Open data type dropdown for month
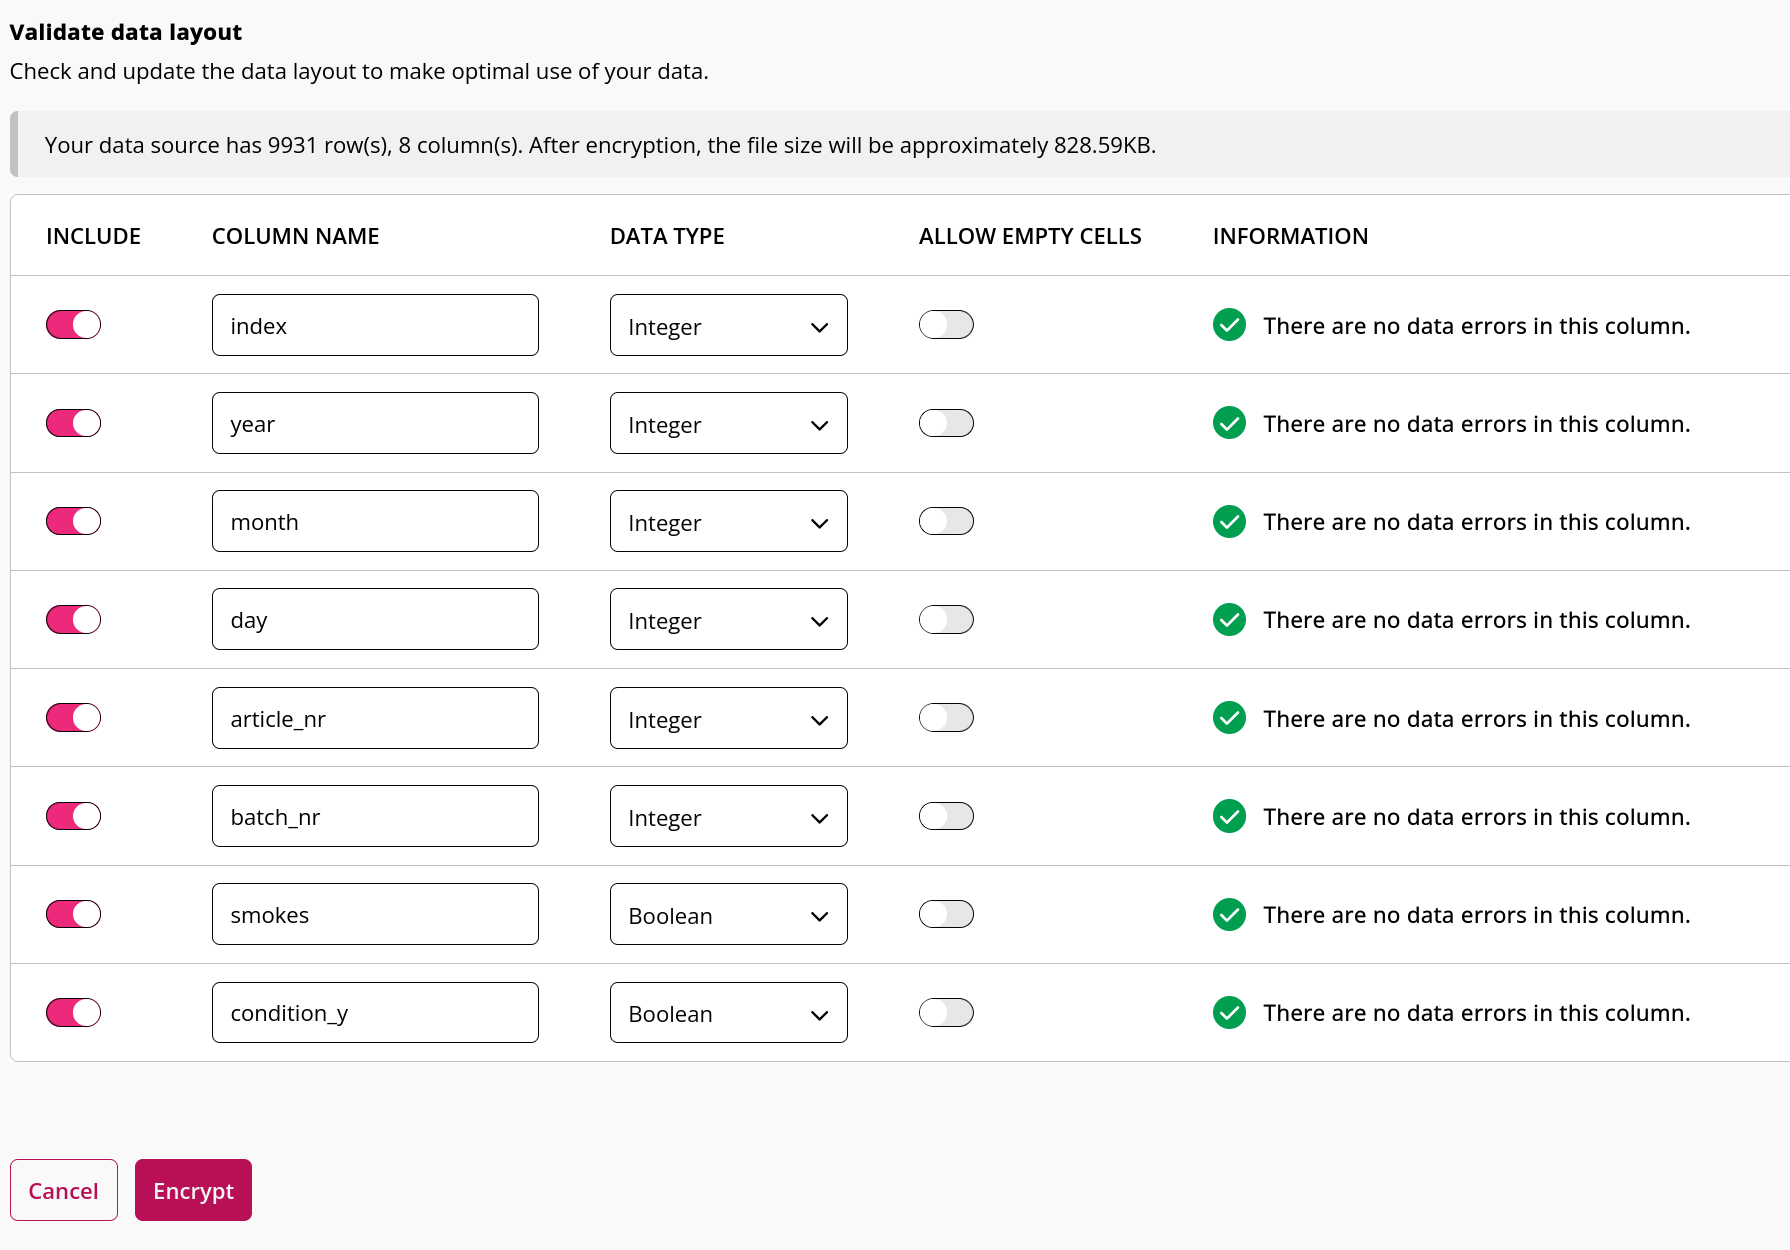The width and height of the screenshot is (1790, 1250). tap(728, 521)
